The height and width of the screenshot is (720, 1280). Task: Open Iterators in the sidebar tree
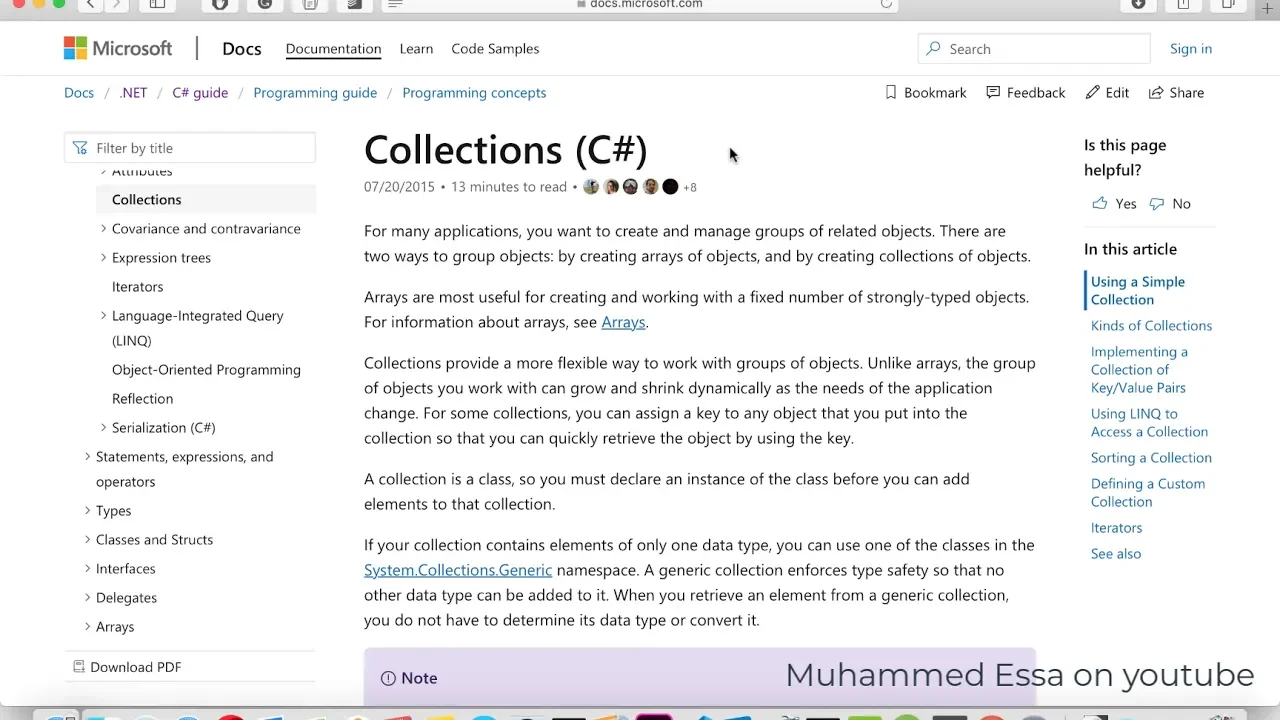coord(137,286)
